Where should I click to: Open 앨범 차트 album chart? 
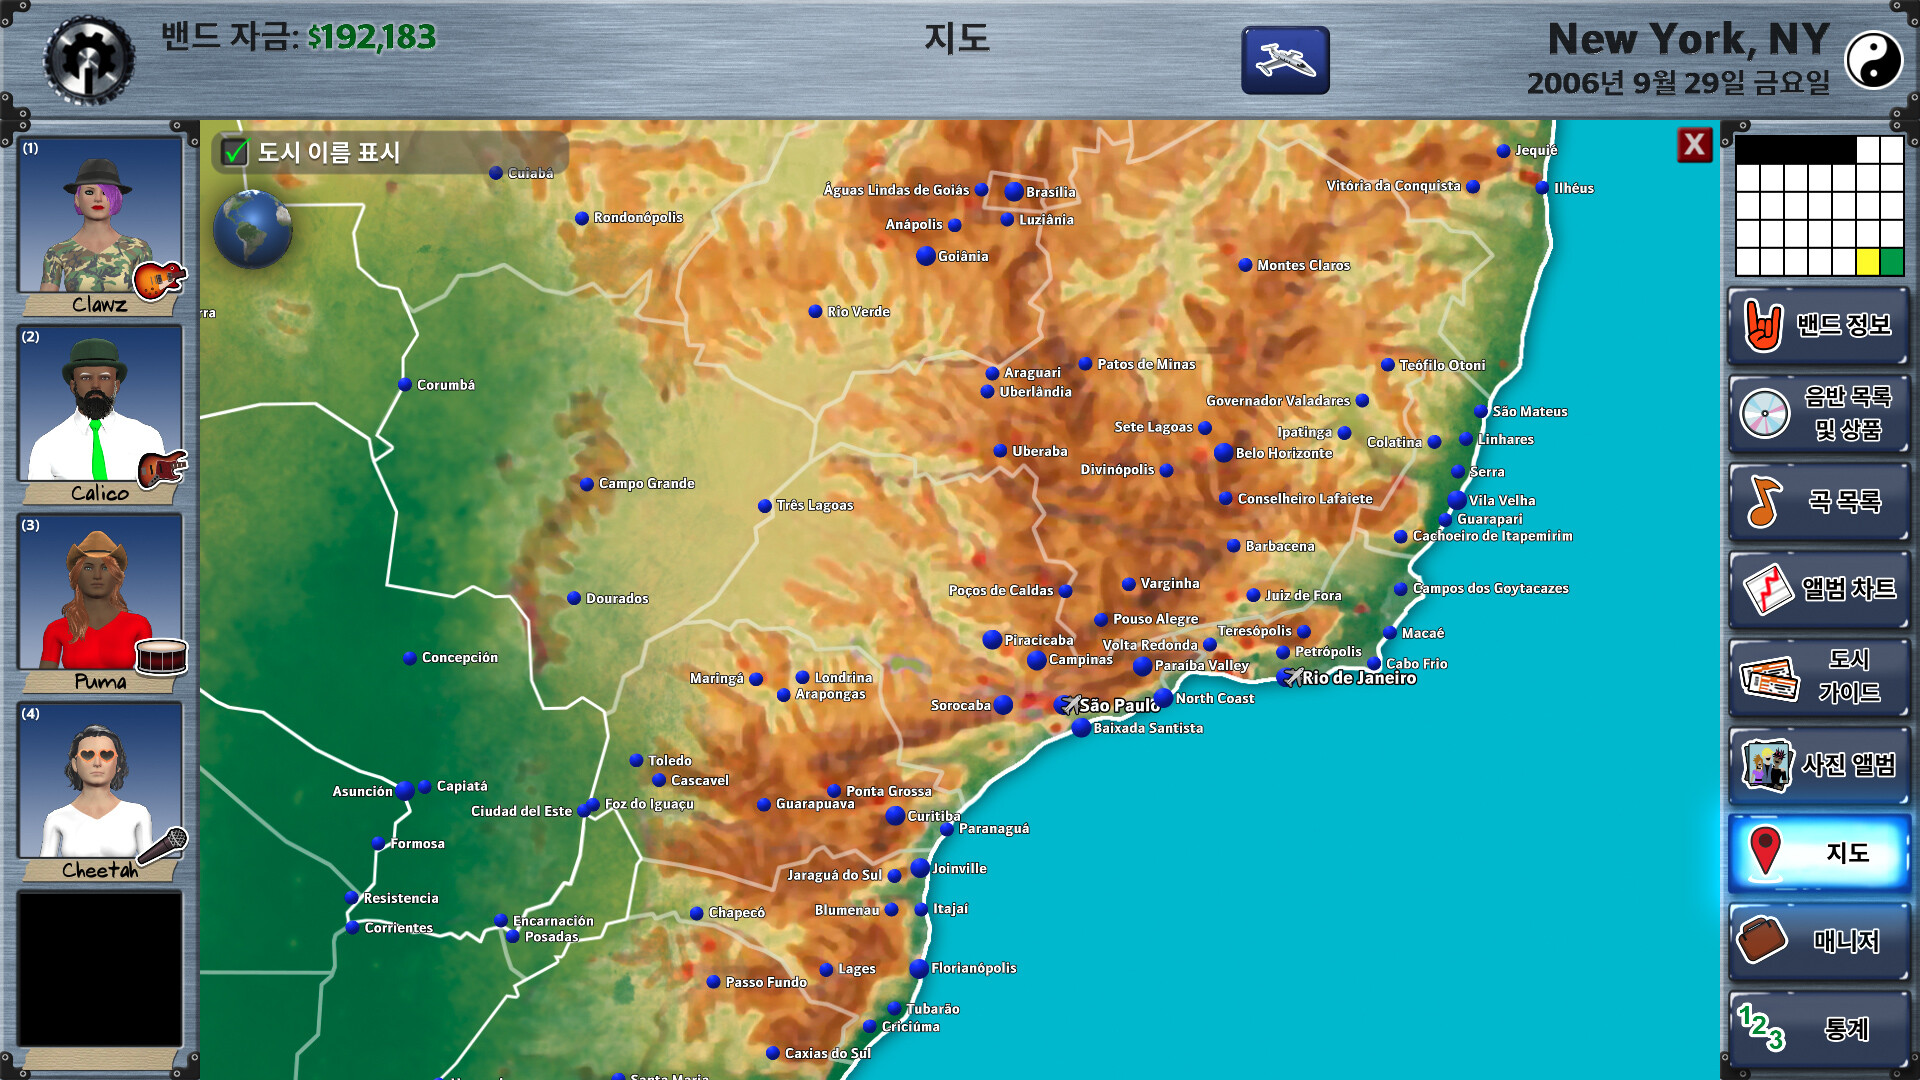point(1818,589)
